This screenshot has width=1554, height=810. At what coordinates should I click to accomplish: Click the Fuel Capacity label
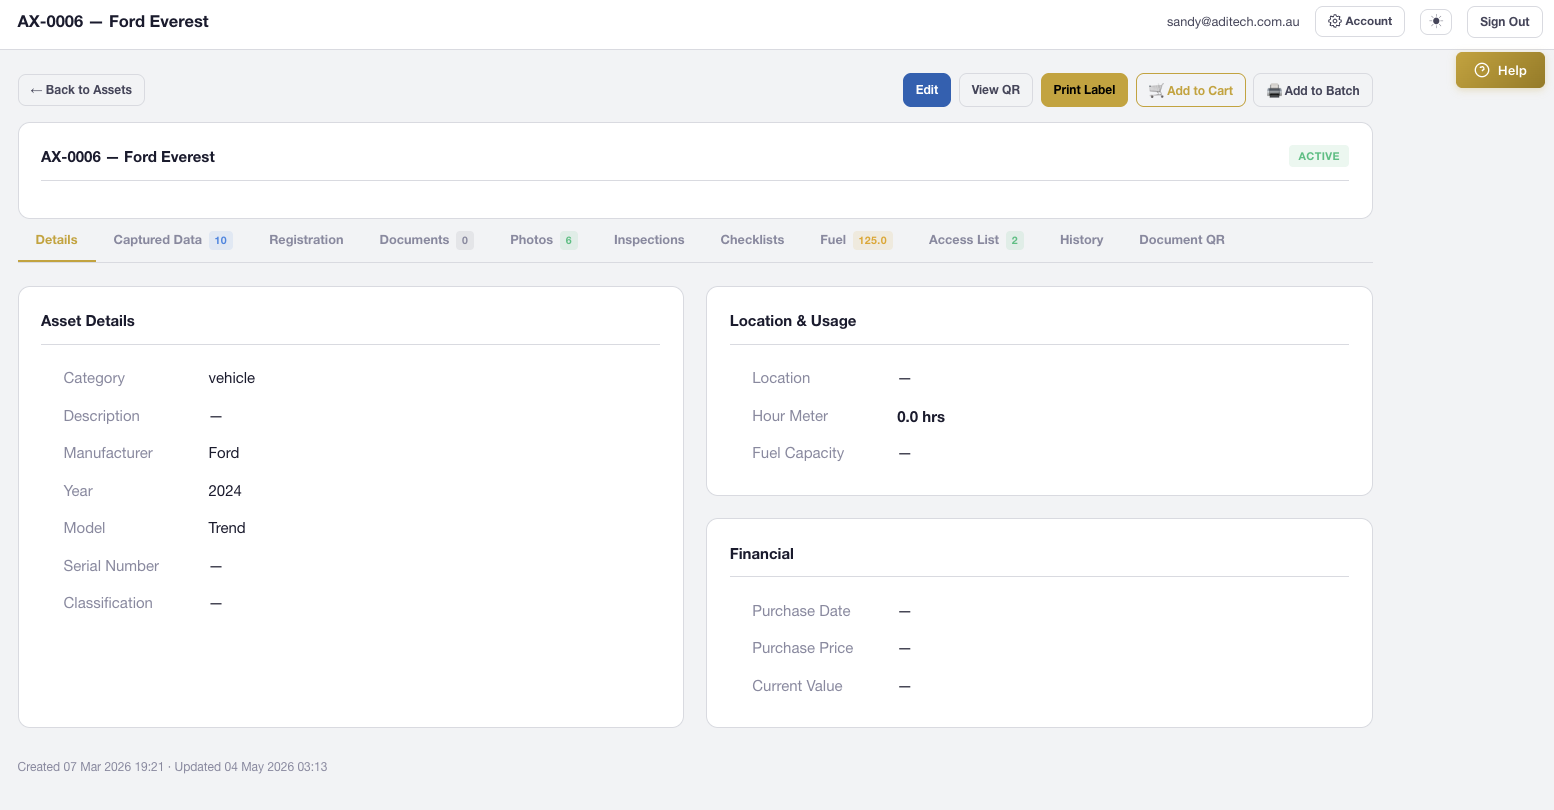(798, 453)
